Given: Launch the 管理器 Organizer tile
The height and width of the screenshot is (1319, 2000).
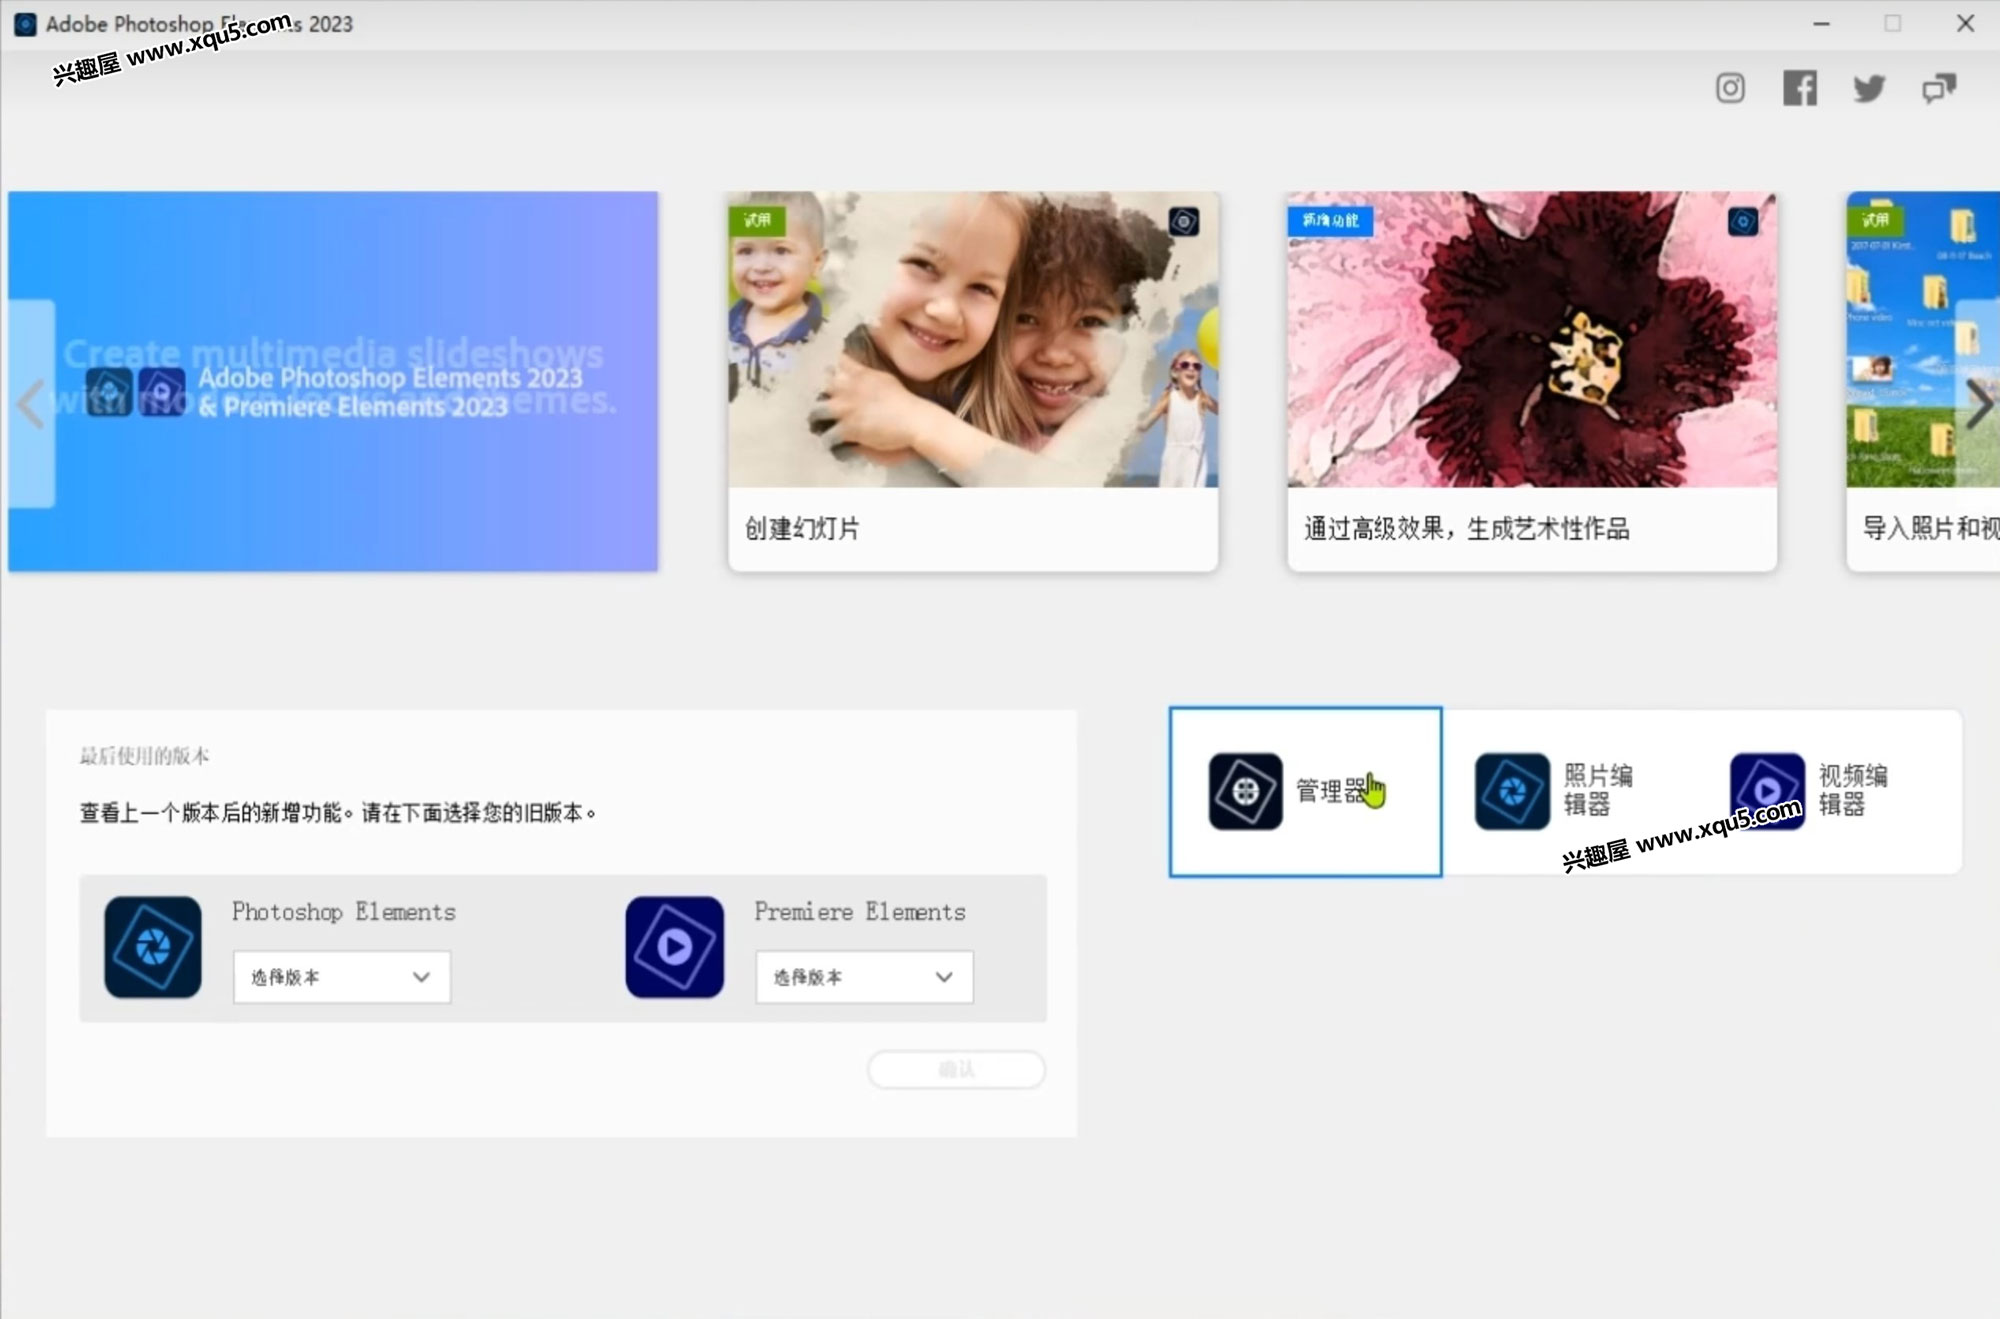Looking at the screenshot, I should tap(1306, 791).
